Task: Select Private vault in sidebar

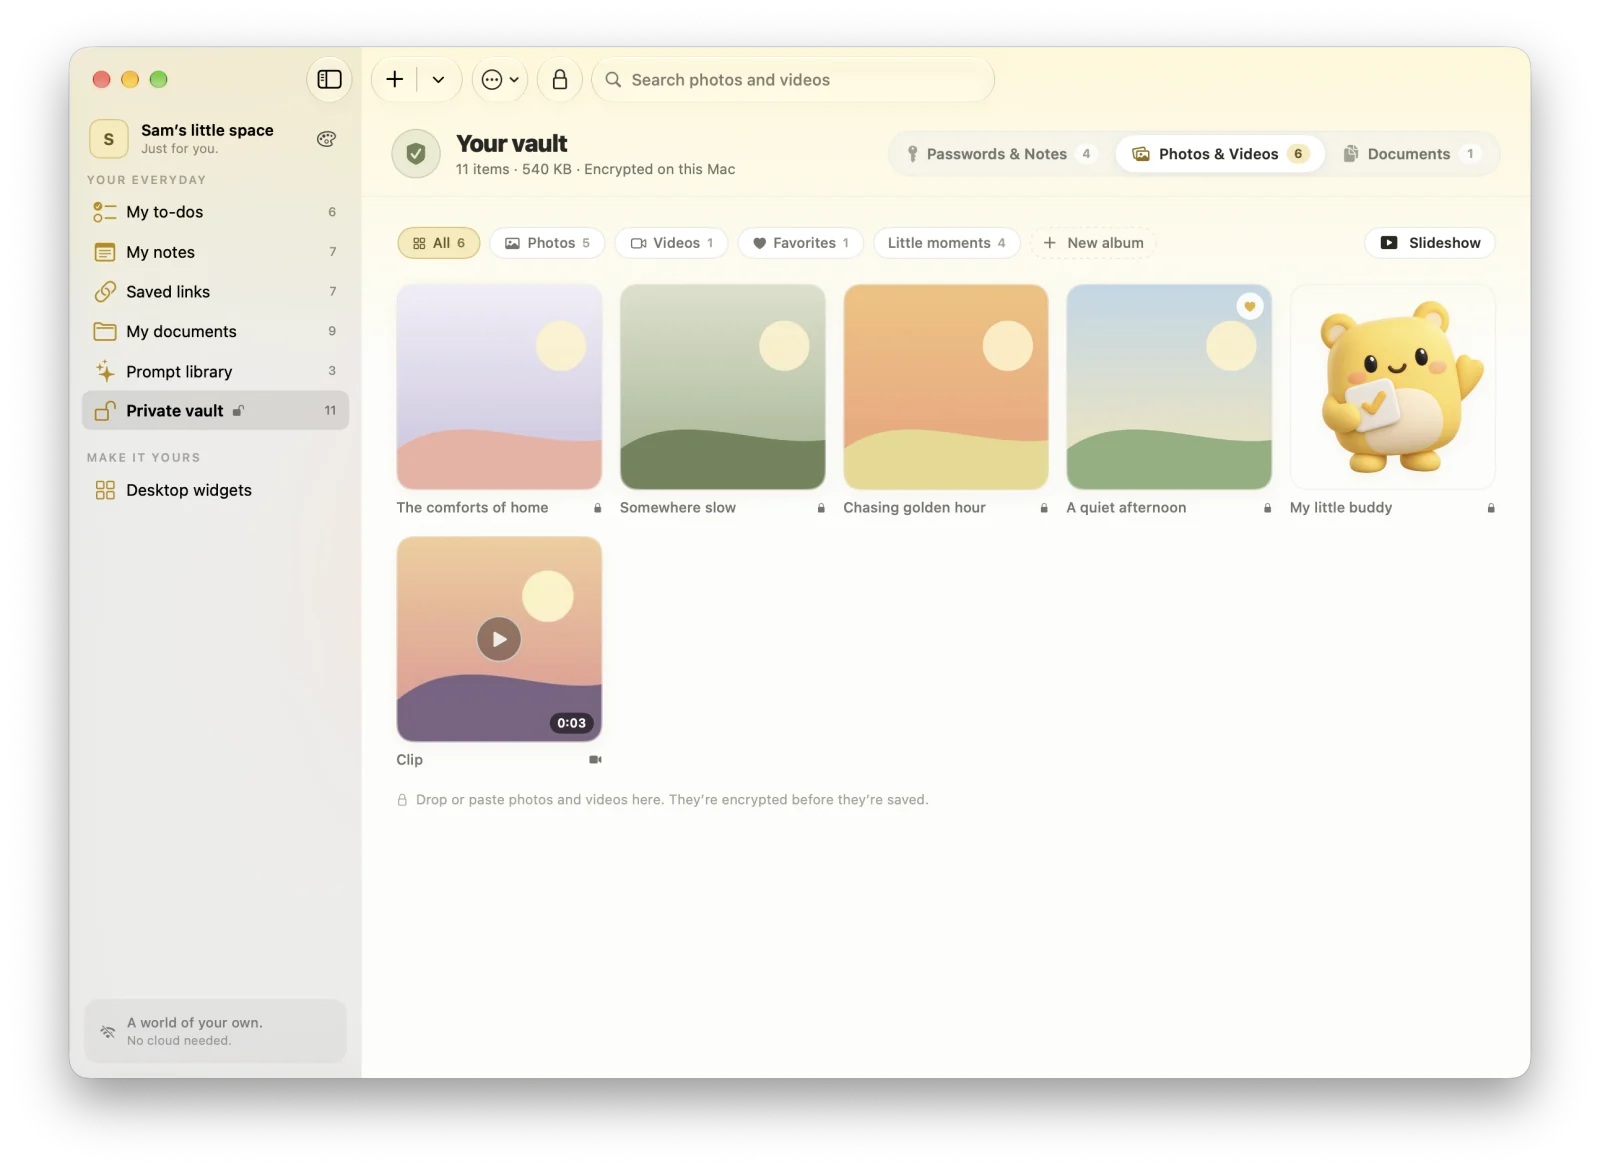Action: click(215, 410)
